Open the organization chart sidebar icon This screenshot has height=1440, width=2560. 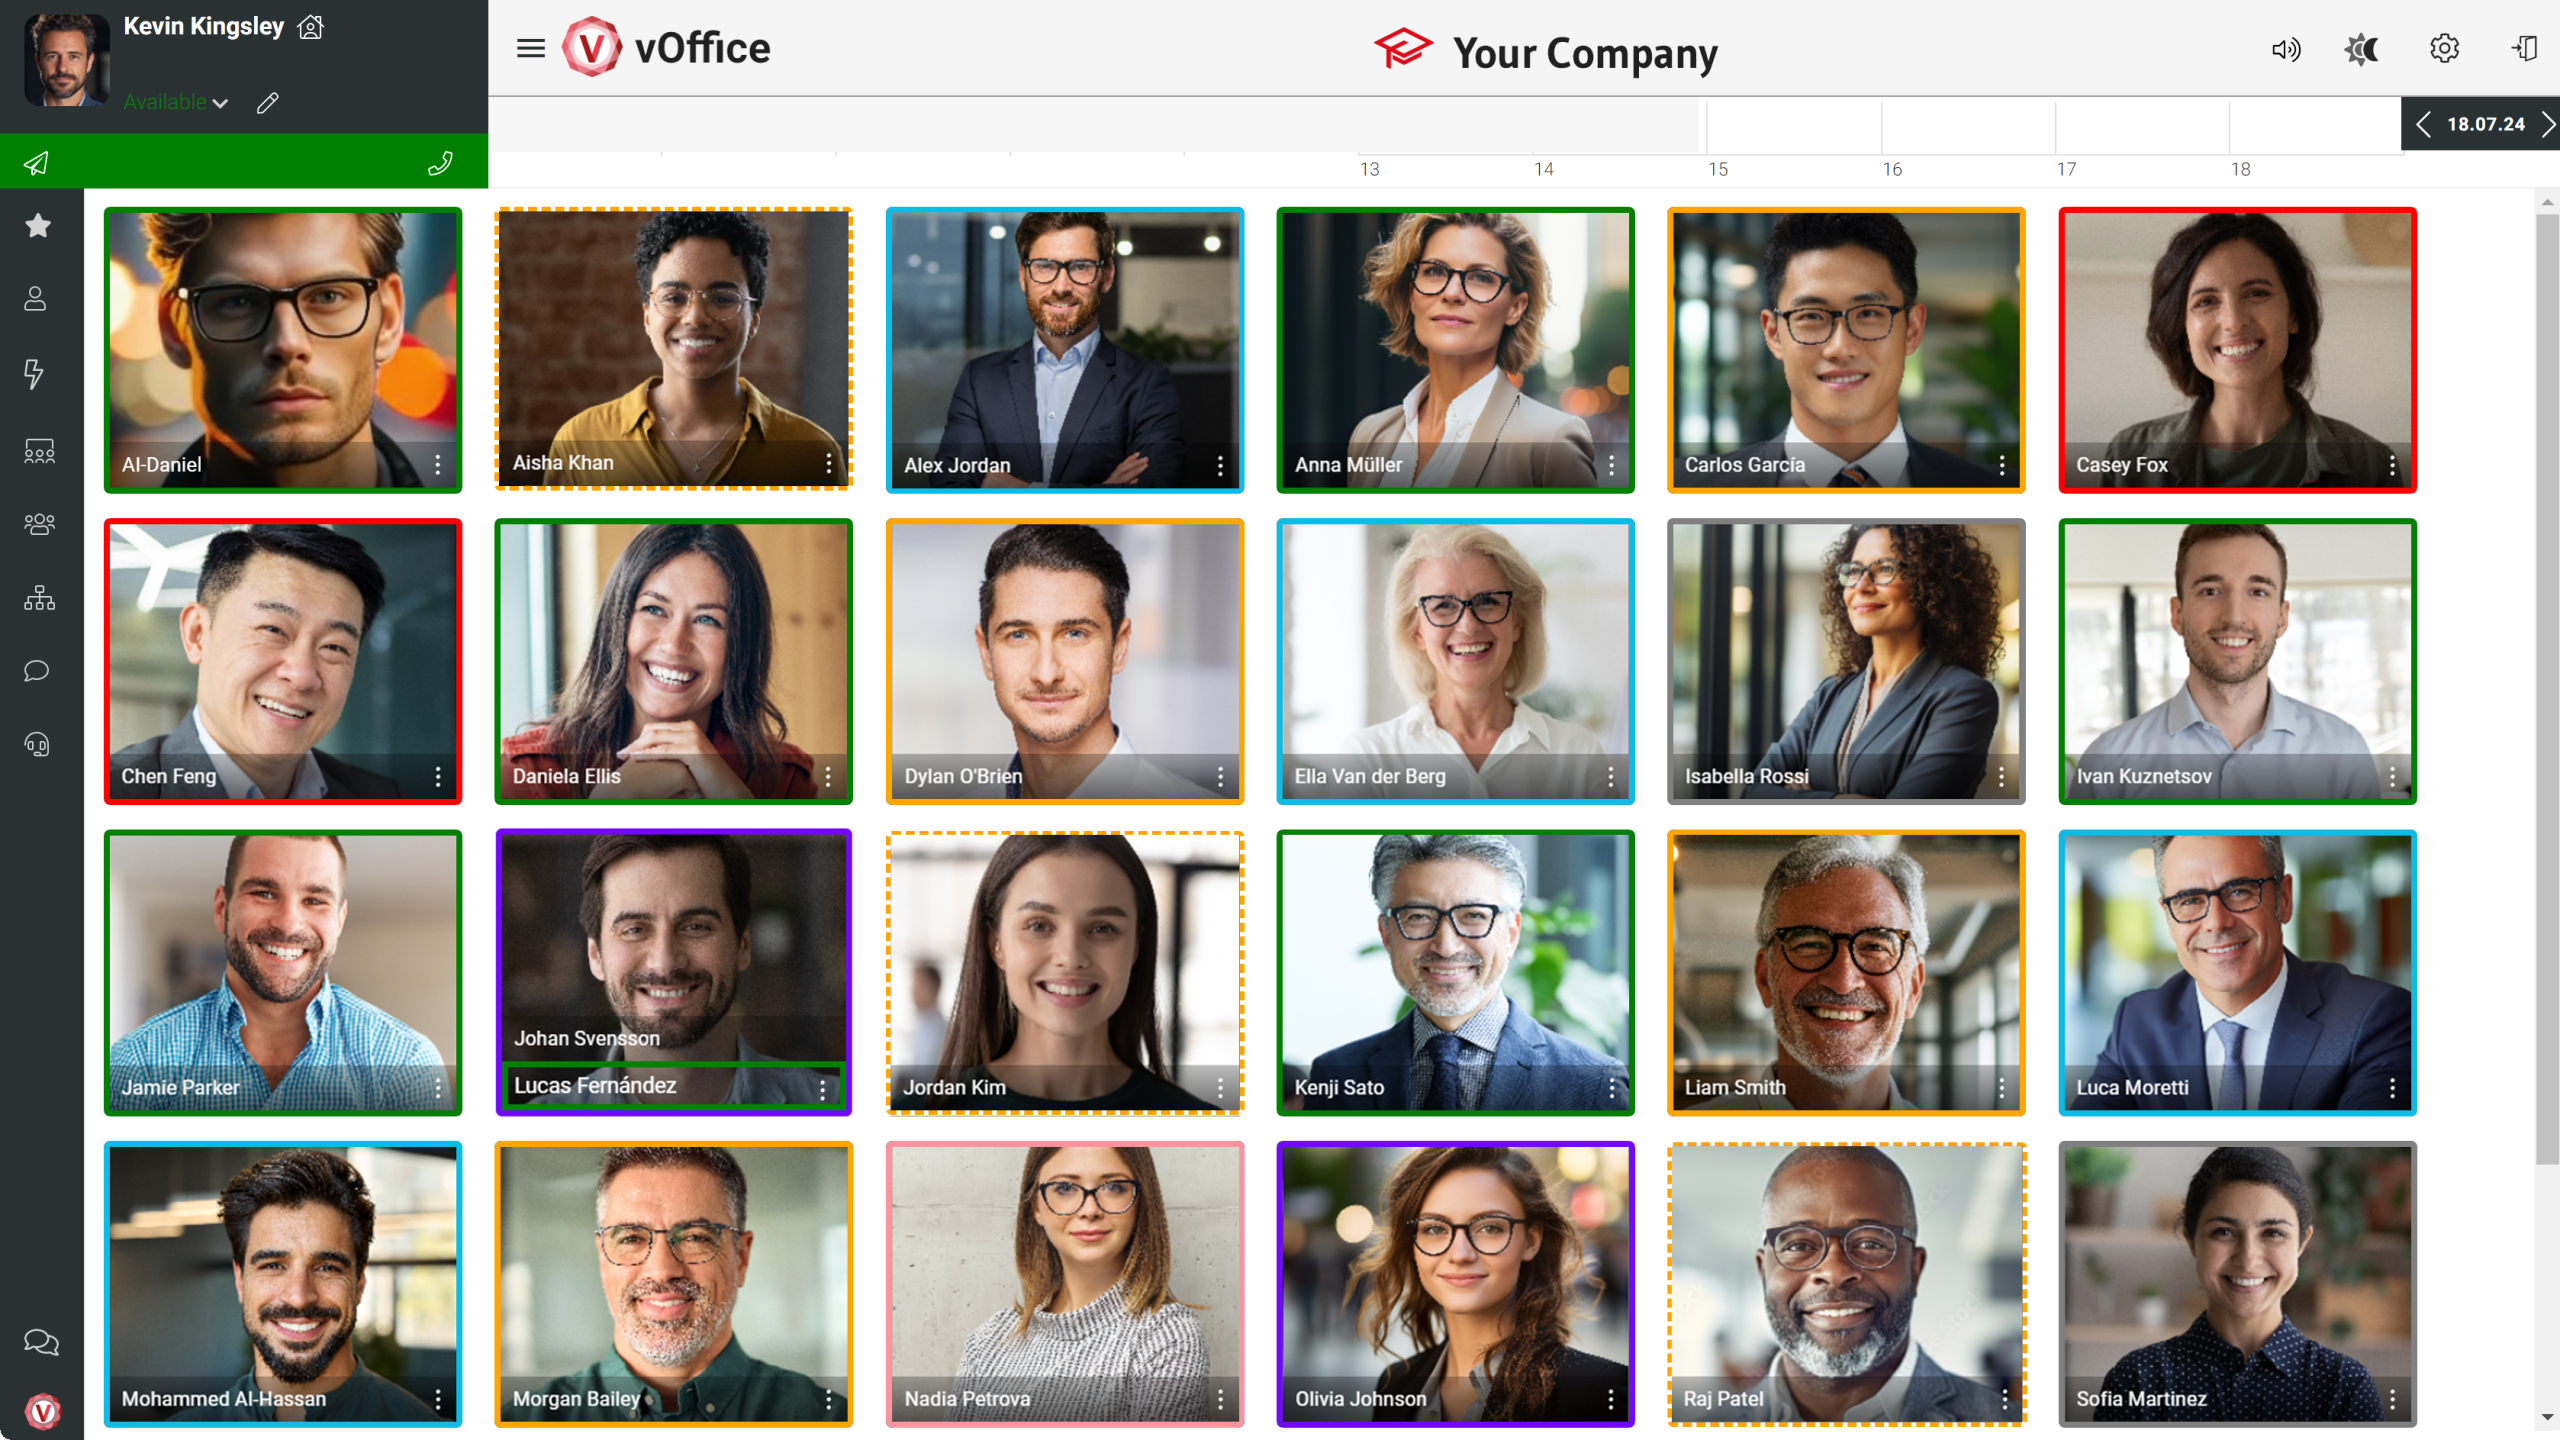[x=39, y=598]
